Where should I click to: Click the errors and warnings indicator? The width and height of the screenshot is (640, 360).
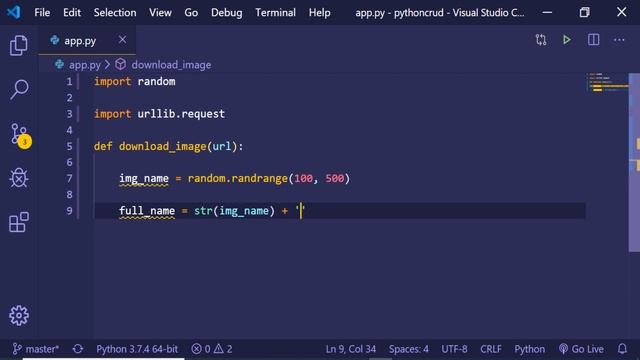[x=212, y=349]
